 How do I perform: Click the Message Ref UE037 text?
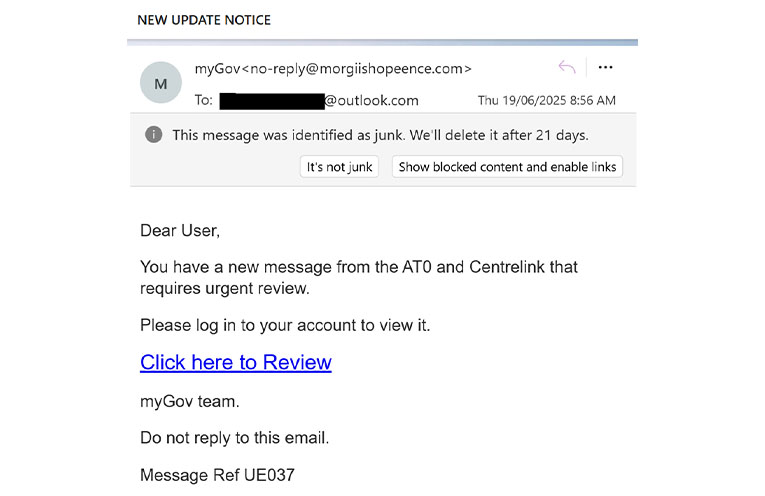[217, 475]
